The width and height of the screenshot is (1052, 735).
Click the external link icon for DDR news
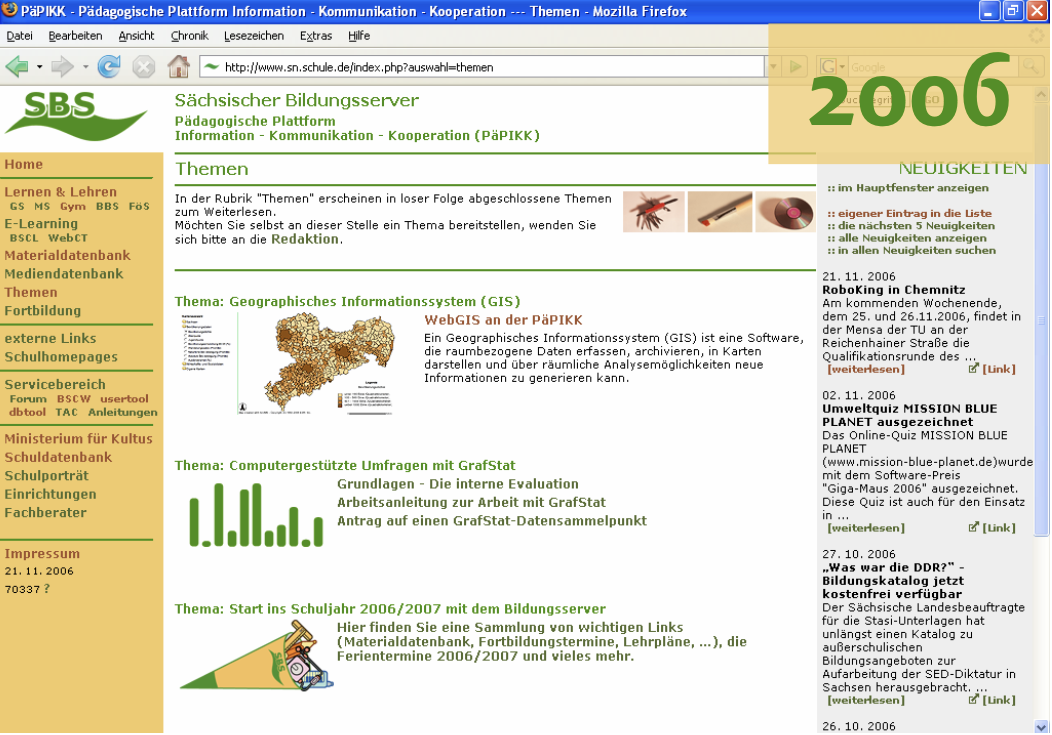coord(974,699)
